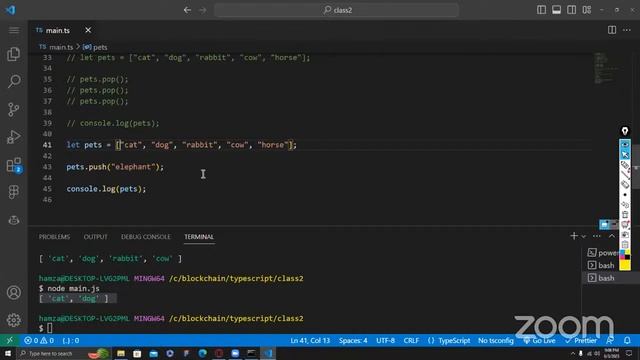Switch to the DEBUG CONSOLE tab
The width and height of the screenshot is (640, 360).
point(146,237)
